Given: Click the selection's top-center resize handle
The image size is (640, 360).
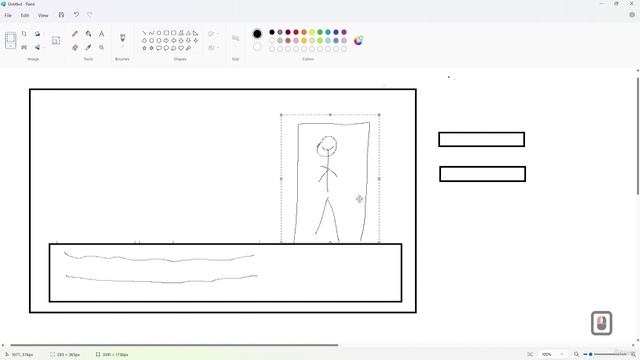Looking at the screenshot, I should (x=330, y=115).
